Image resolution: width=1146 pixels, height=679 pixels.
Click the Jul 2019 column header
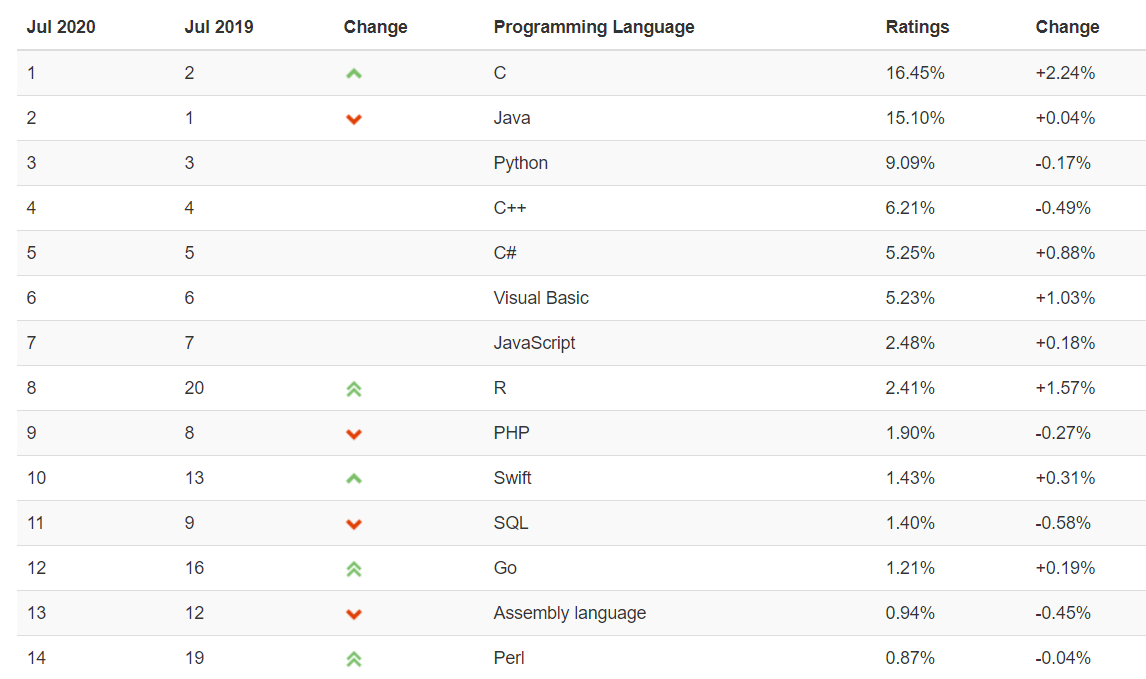[x=219, y=27]
